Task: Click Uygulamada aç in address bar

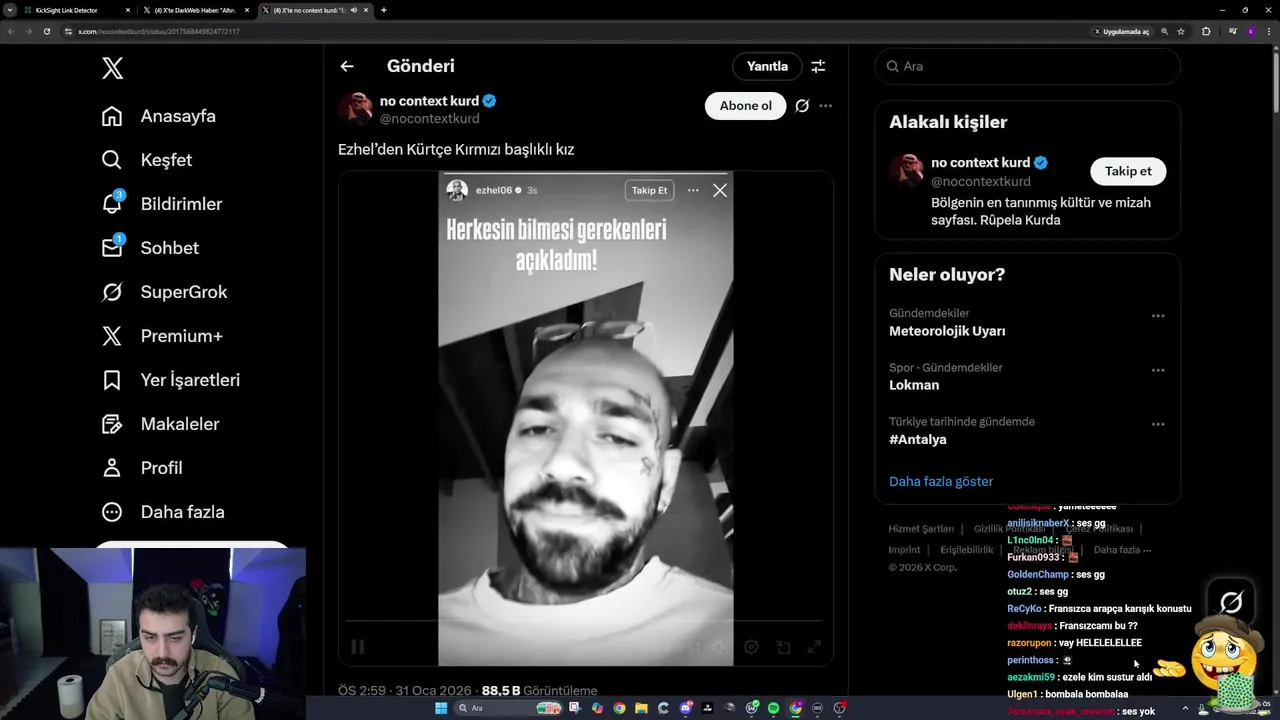Action: click(1122, 31)
